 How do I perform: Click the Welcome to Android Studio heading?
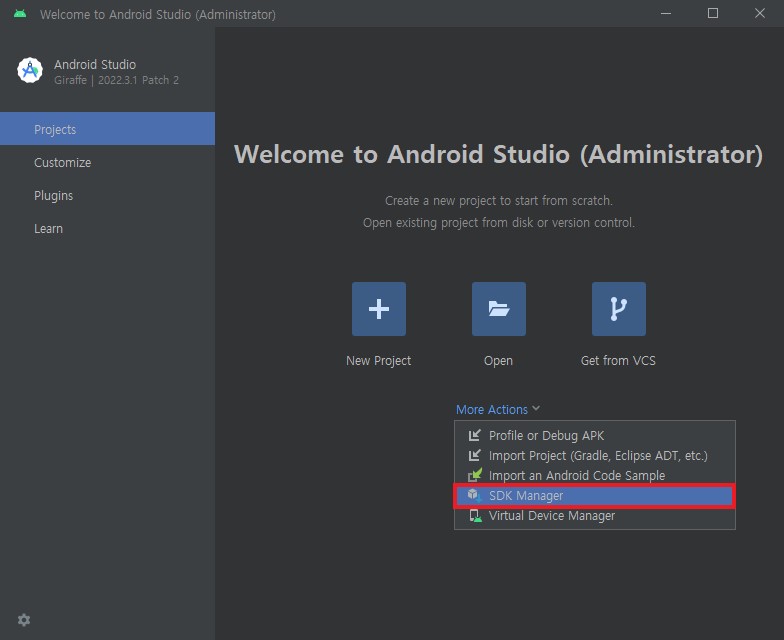click(x=498, y=154)
